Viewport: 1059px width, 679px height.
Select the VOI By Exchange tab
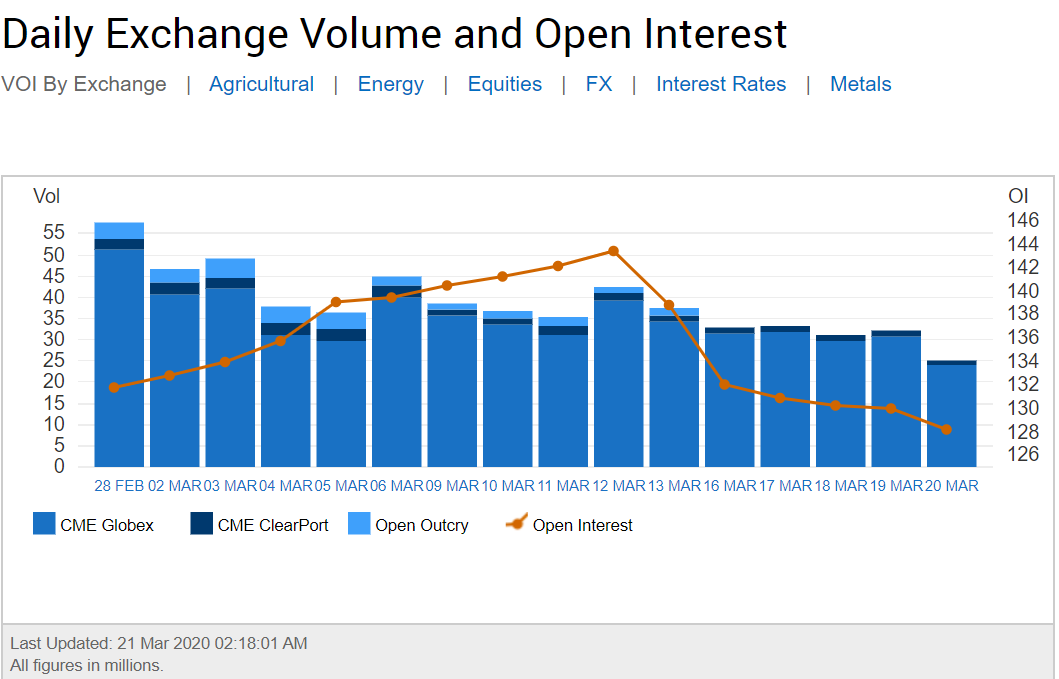[x=84, y=84]
